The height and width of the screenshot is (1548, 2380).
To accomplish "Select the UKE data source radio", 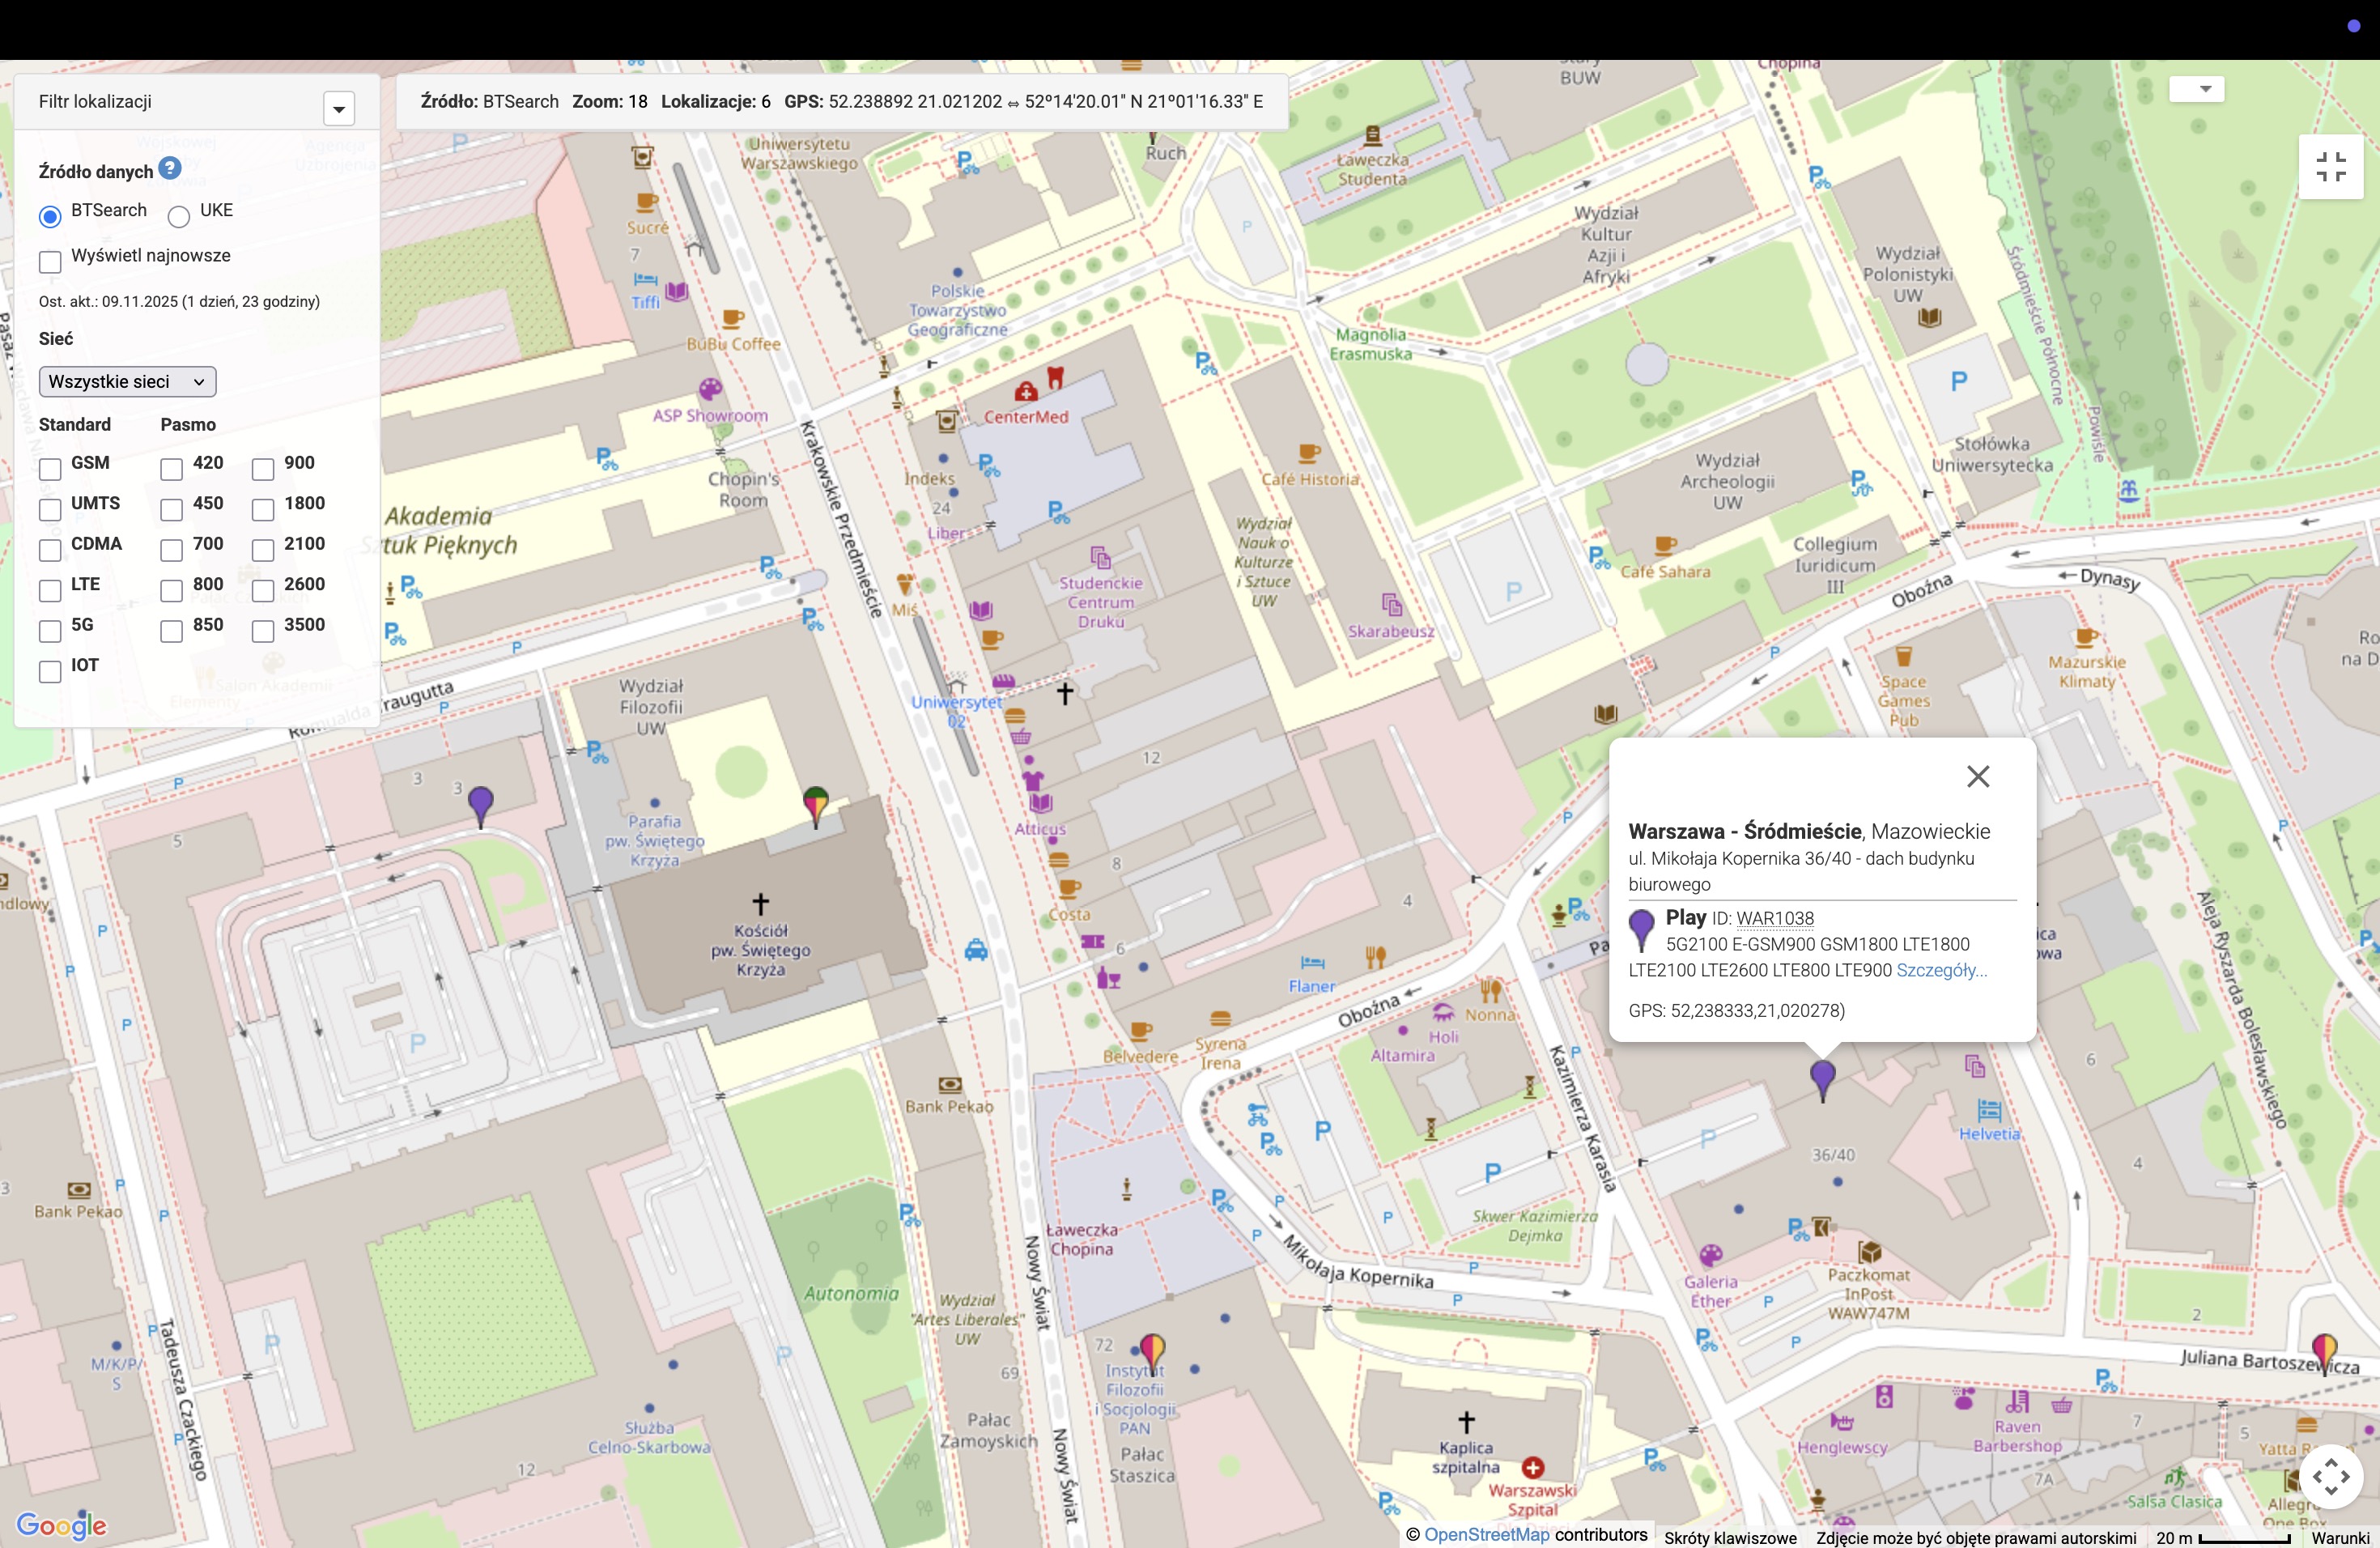I will click(x=179, y=216).
